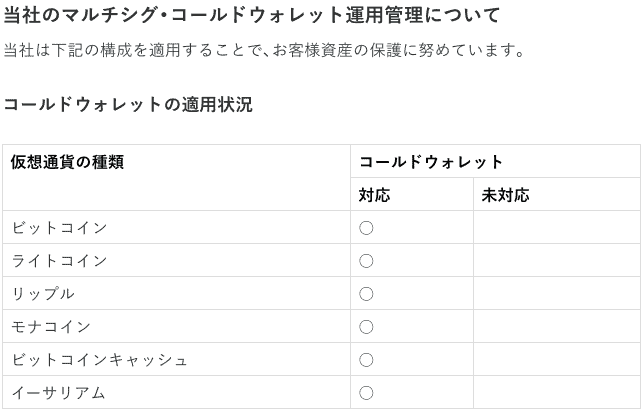Select the ライトコイン currency name cell
This screenshot has height=412, width=643.
(x=176, y=260)
